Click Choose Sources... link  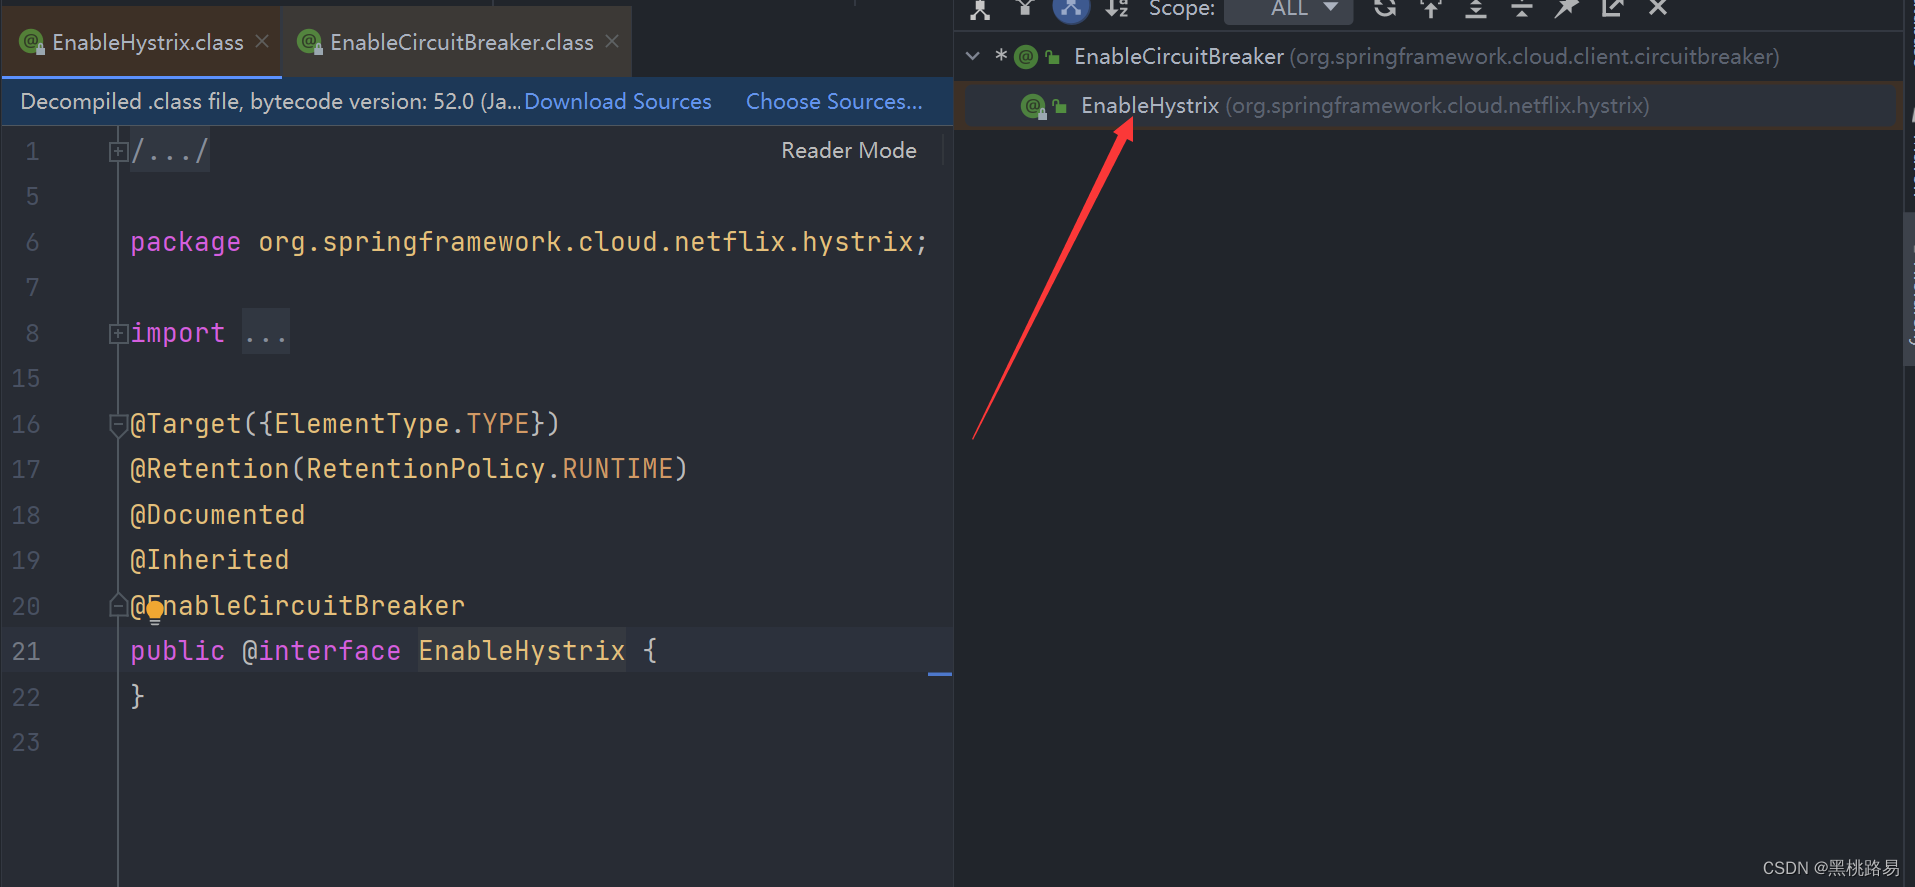(x=834, y=102)
